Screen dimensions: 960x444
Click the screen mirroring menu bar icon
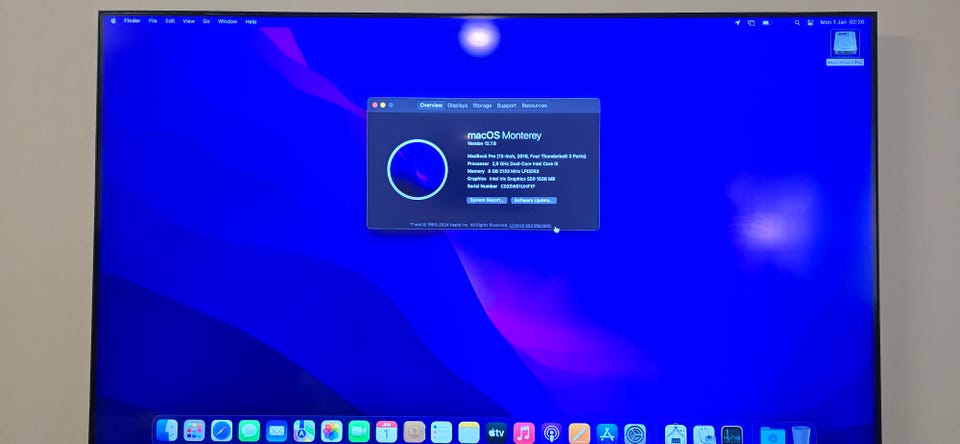tap(751, 23)
